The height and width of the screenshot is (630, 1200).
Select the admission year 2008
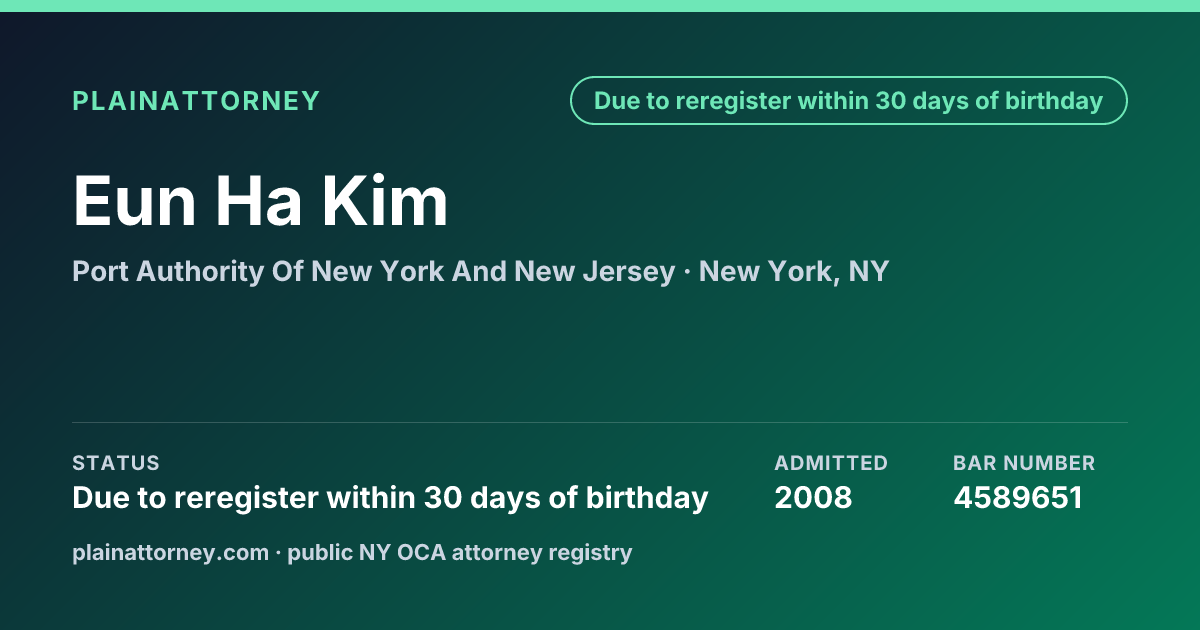pos(813,498)
